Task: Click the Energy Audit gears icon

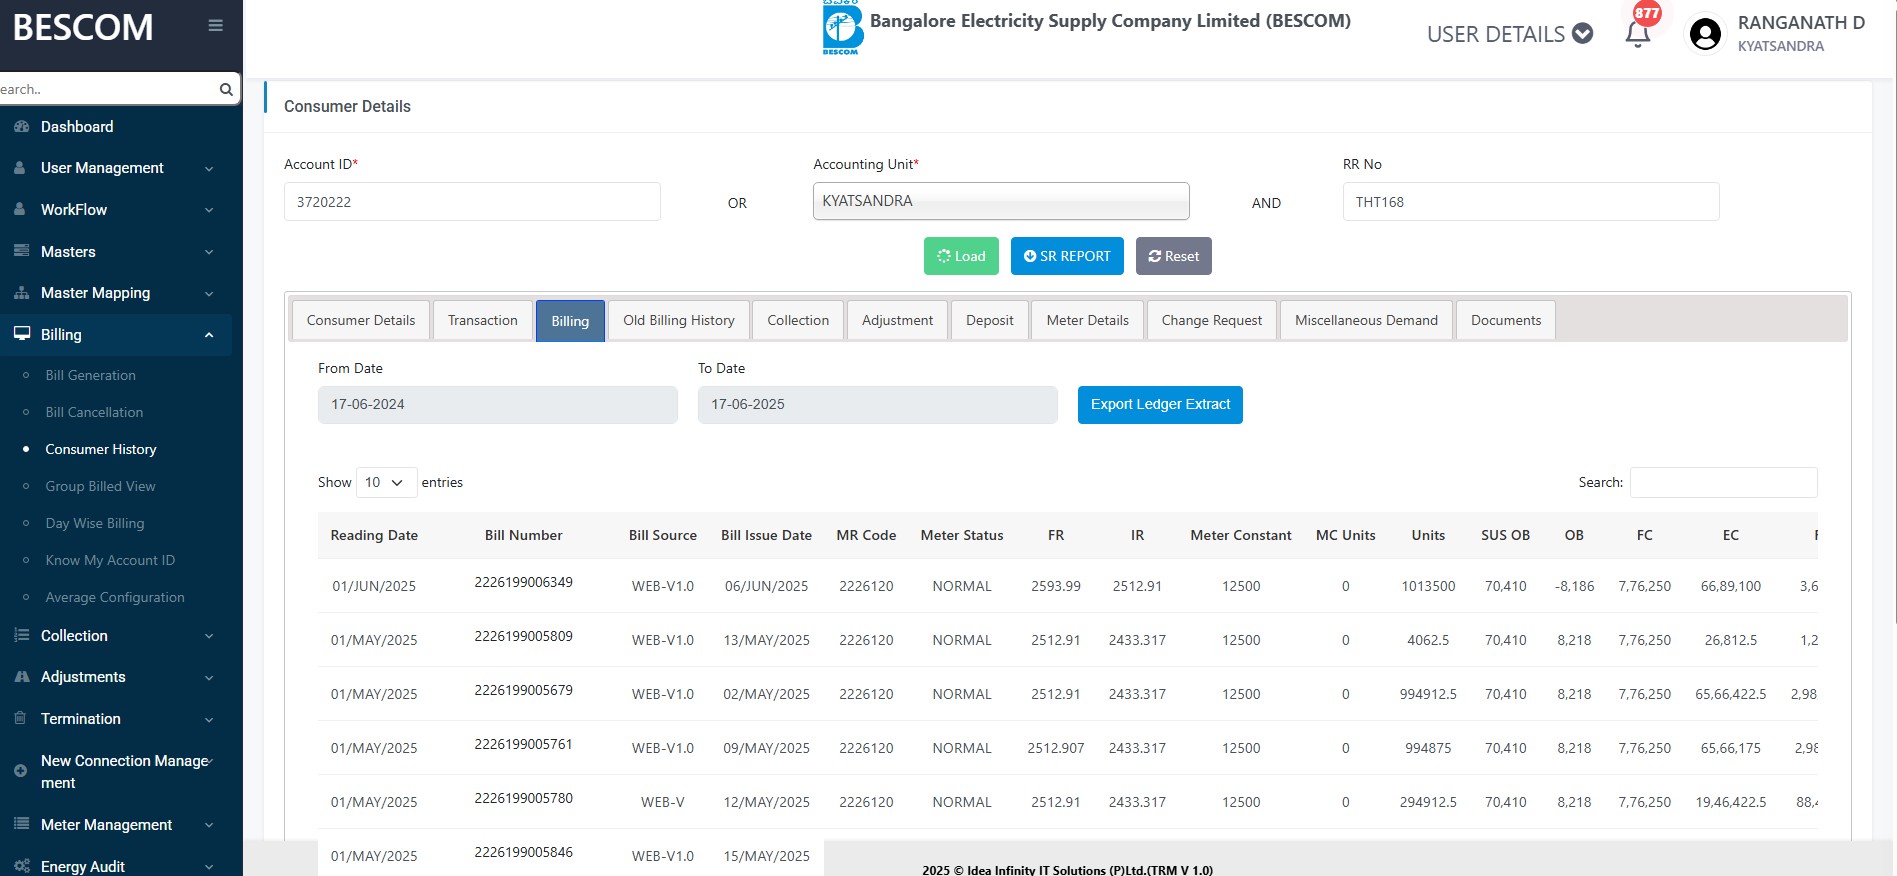Action: [x=21, y=866]
